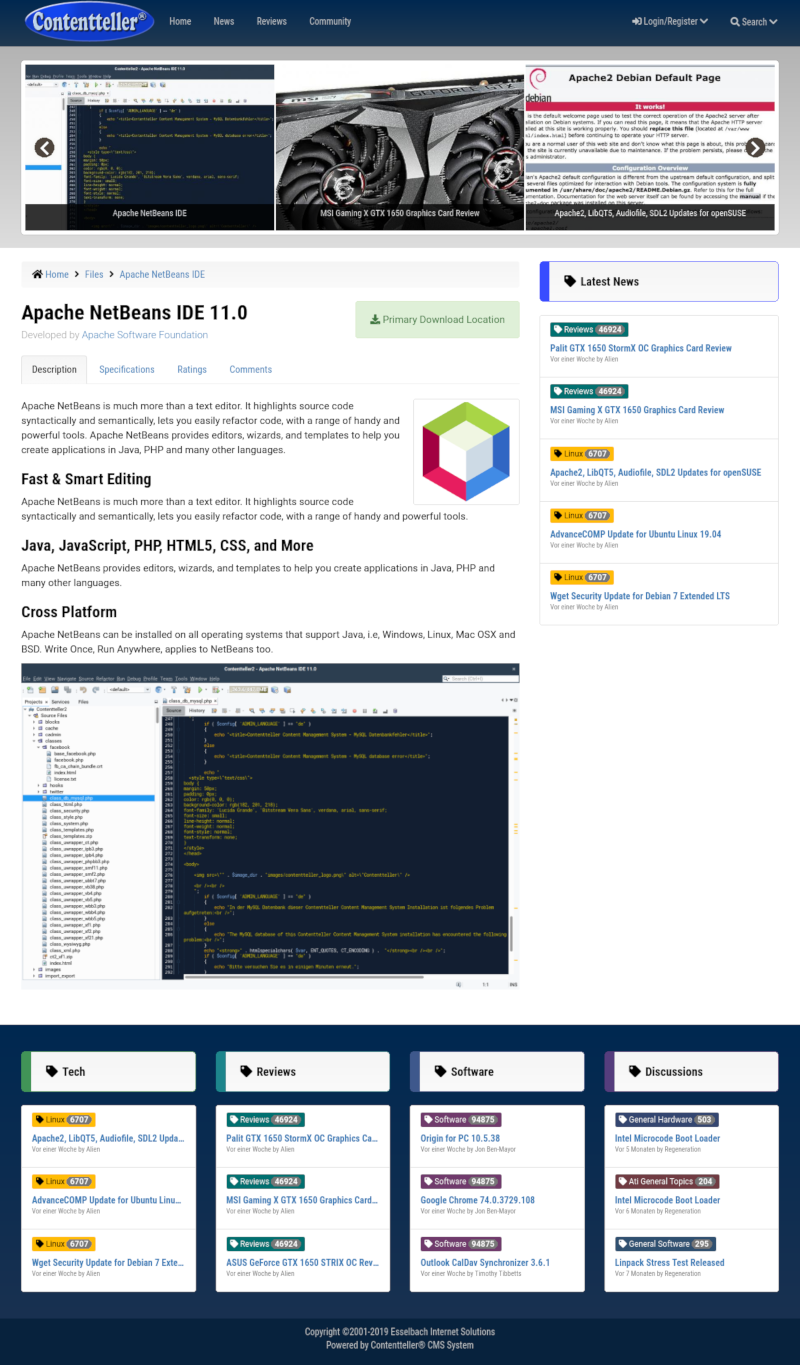The width and height of the screenshot is (800, 1365).
Task: Open MSI Gaming X review in Latest News
Action: pos(637,410)
